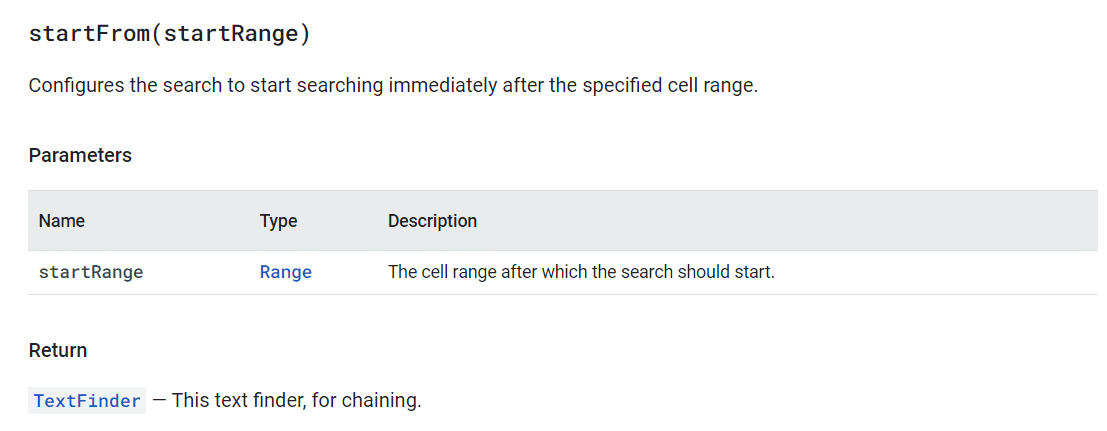Click the Type column header
This screenshot has width=1107, height=431.
click(x=278, y=221)
